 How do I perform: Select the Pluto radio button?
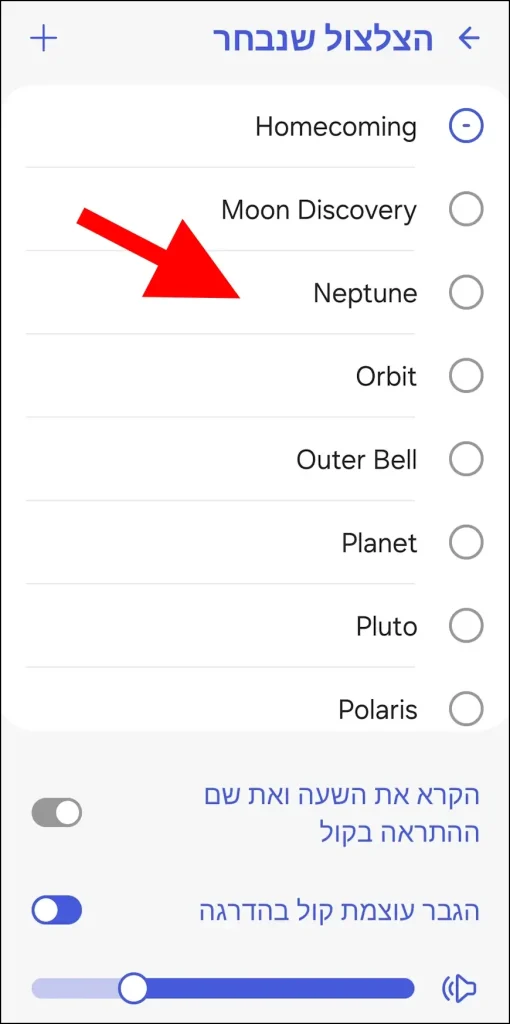coord(466,626)
